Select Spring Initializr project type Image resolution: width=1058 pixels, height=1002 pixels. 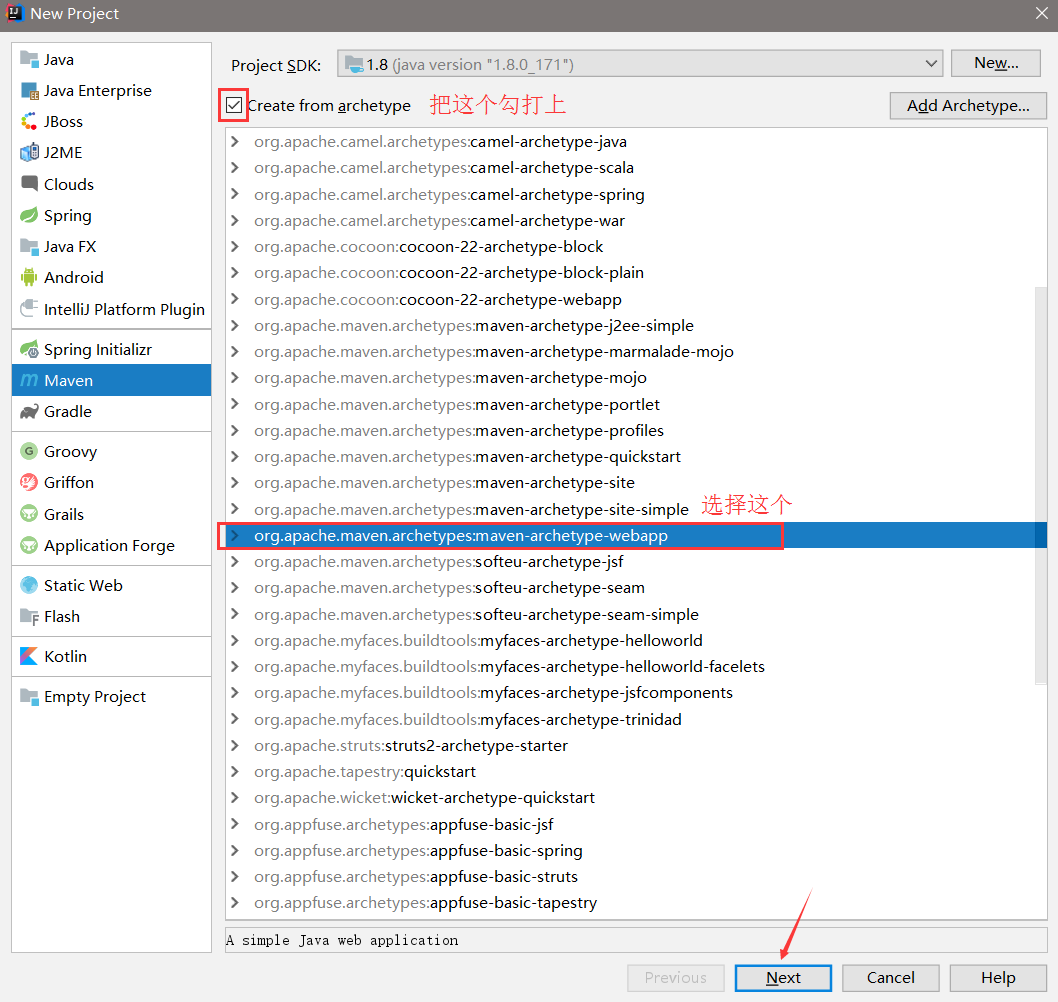coord(111,350)
